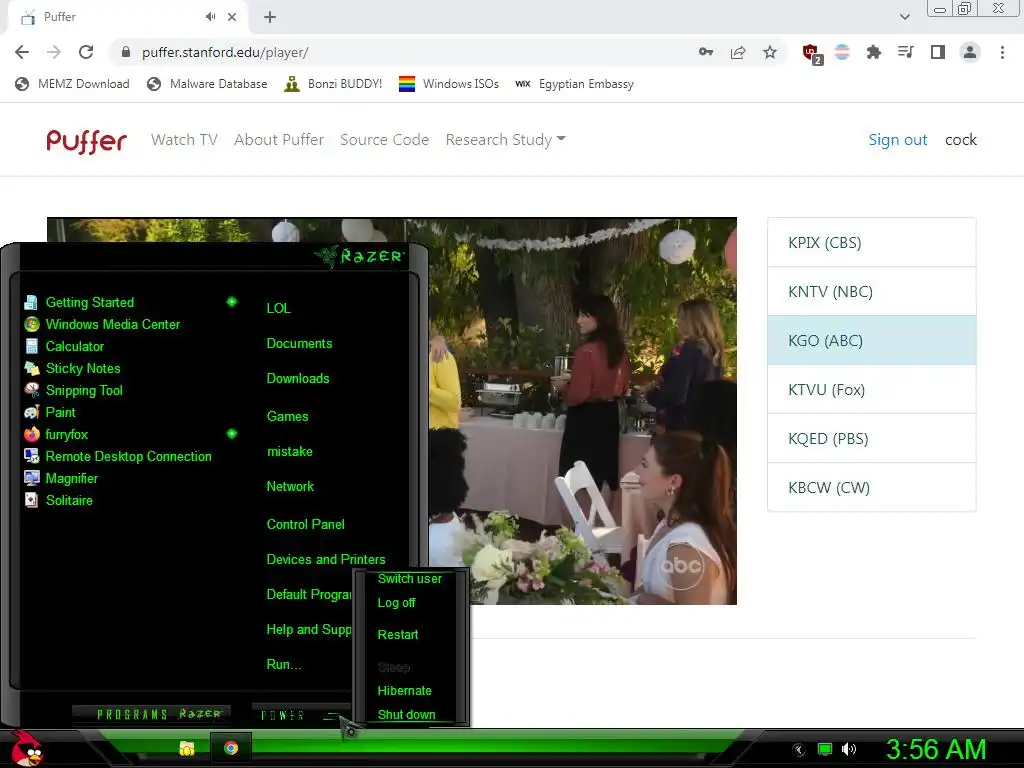
Task: Open Paint from Start menu
Action: 50,412
